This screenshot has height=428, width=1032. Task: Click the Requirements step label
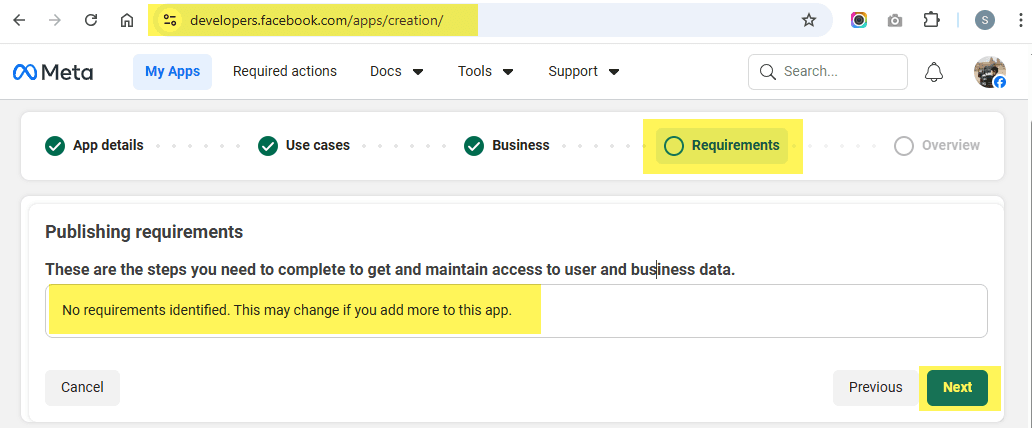coord(735,146)
